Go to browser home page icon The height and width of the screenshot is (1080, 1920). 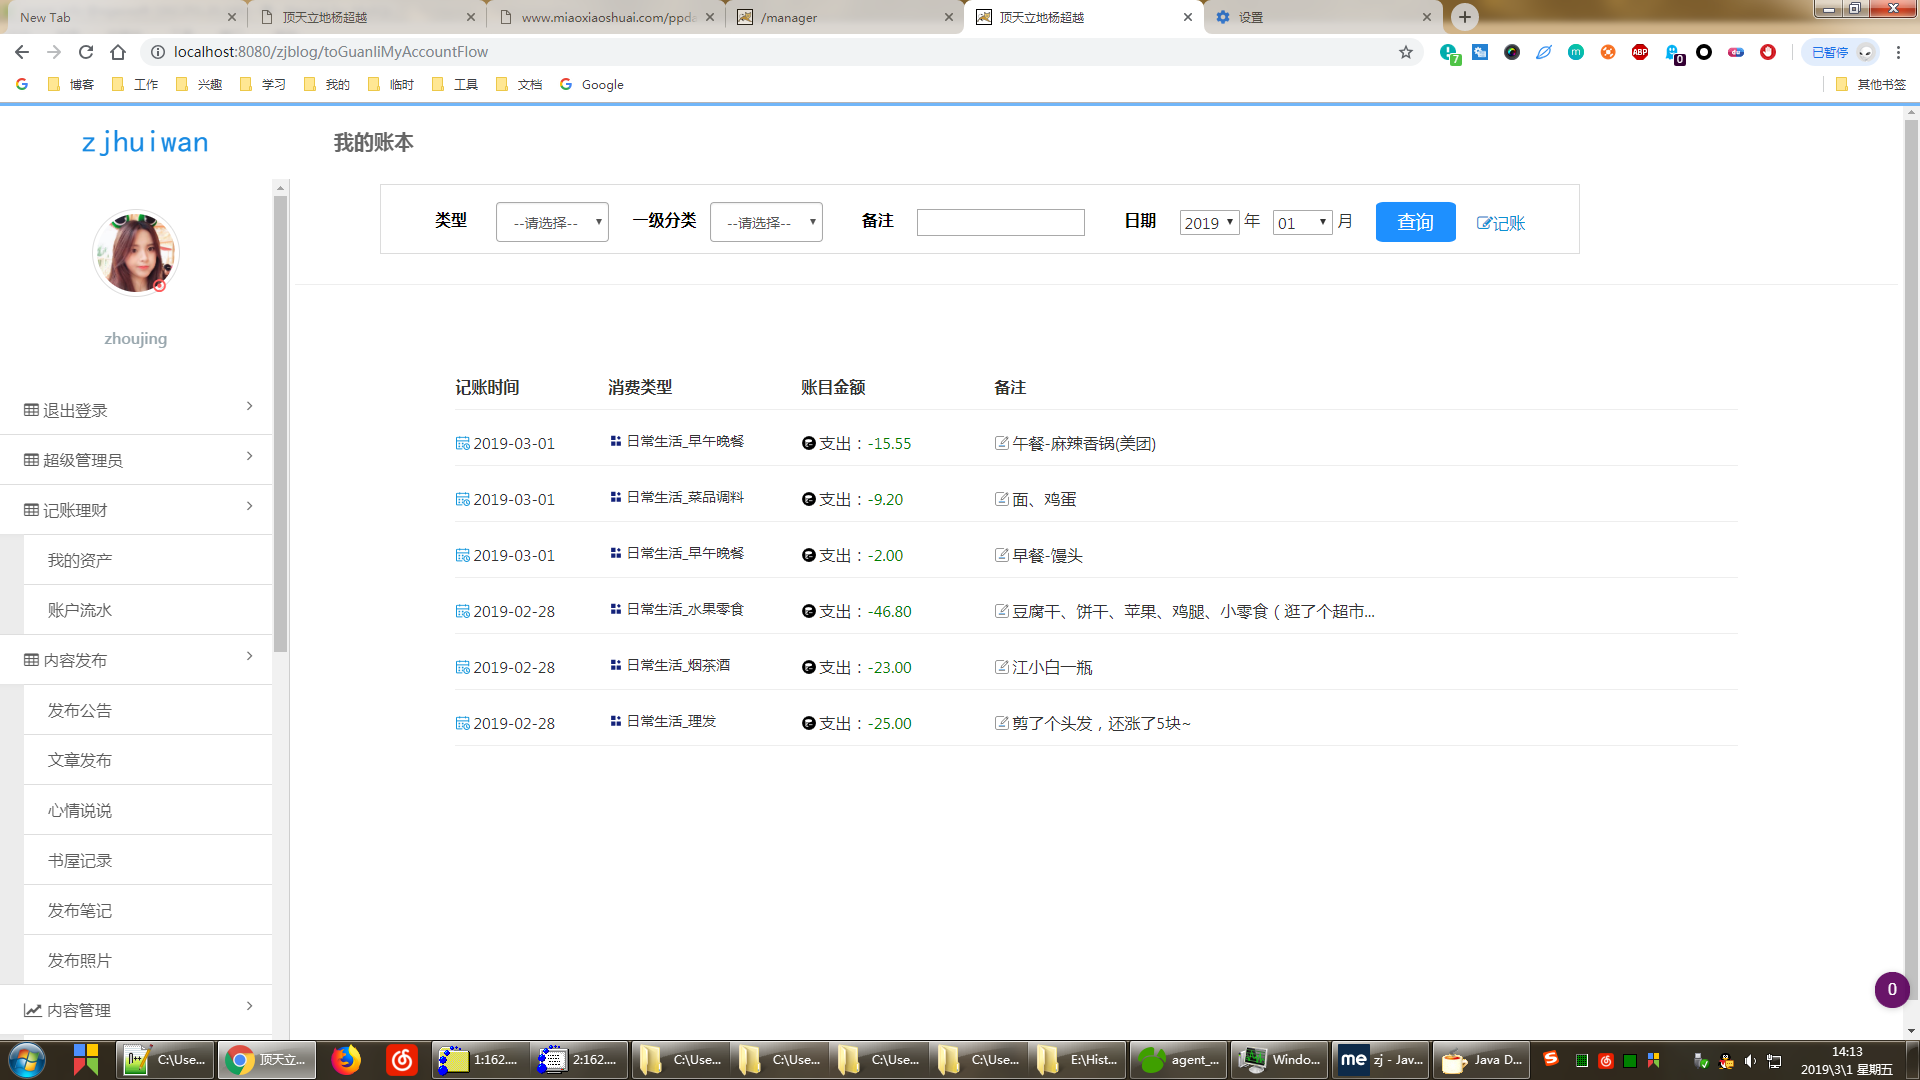click(118, 52)
